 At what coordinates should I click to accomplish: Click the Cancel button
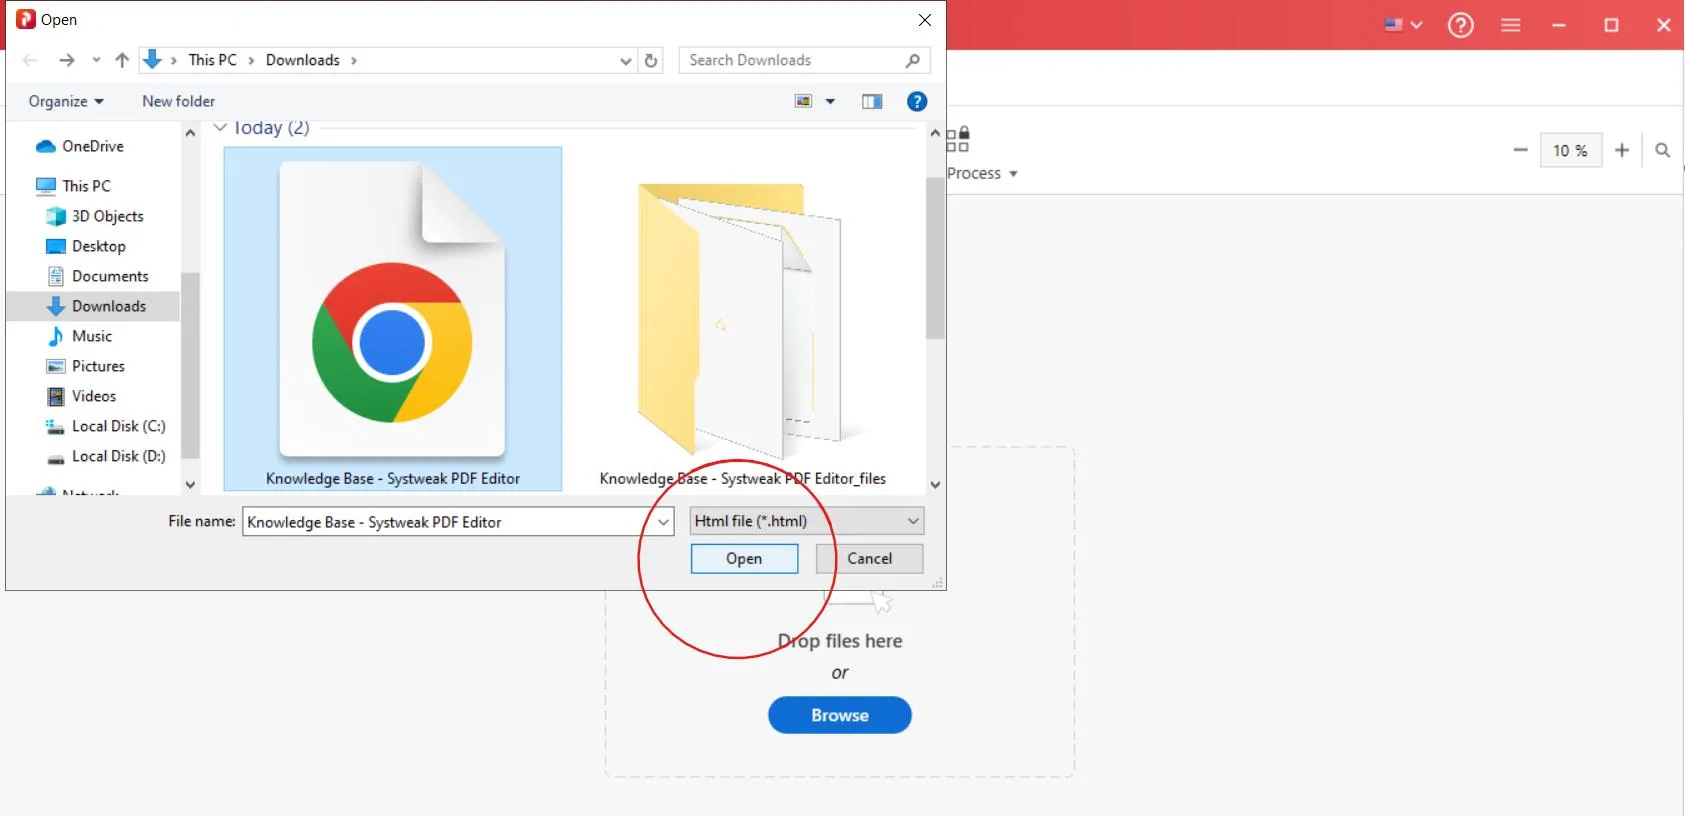click(x=869, y=559)
